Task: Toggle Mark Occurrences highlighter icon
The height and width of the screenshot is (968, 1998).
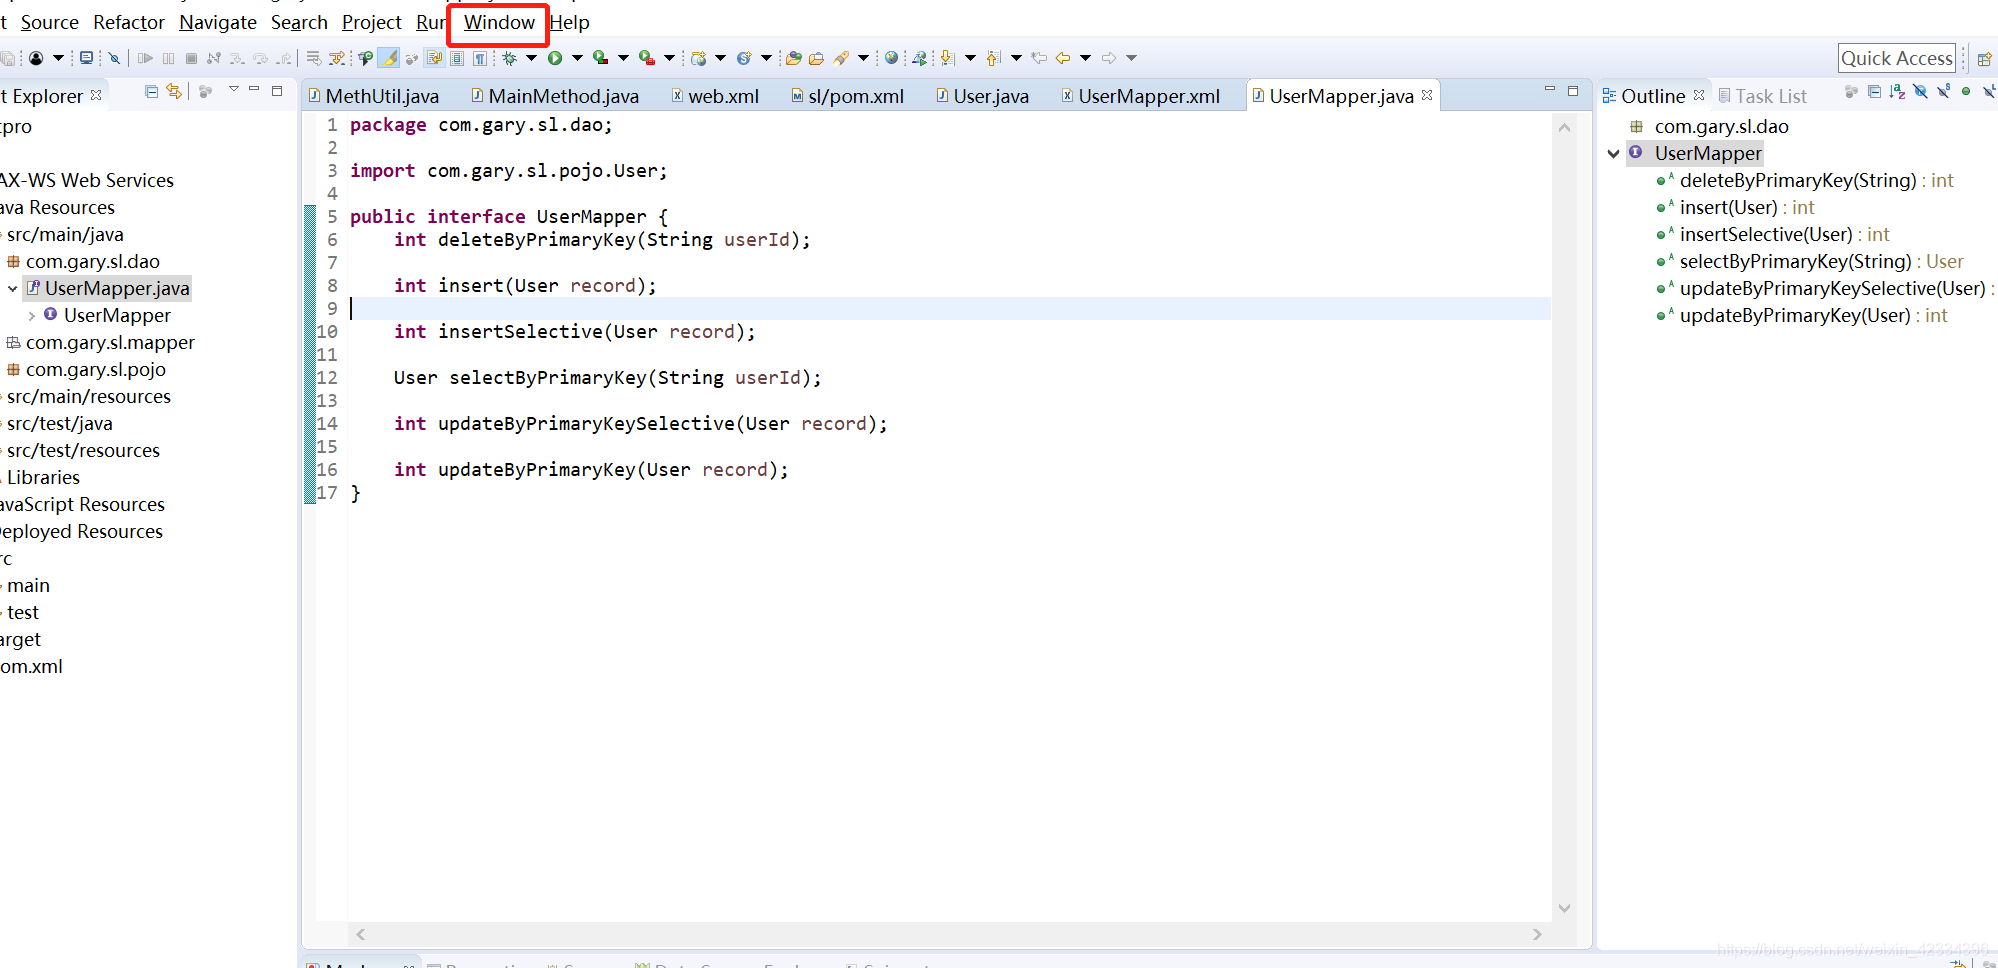Action: tap(388, 58)
